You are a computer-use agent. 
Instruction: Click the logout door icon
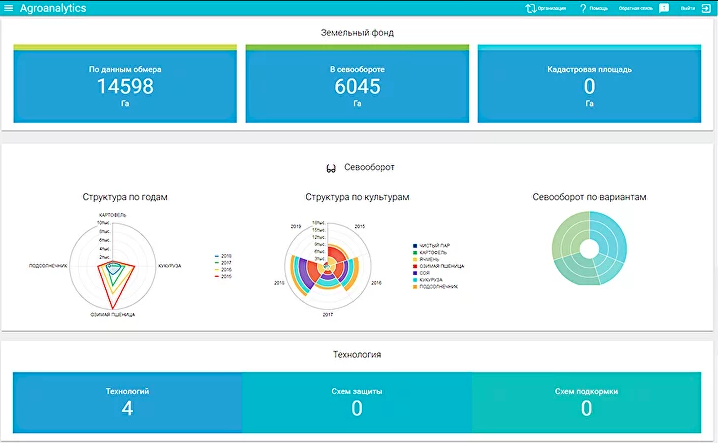[x=706, y=8]
